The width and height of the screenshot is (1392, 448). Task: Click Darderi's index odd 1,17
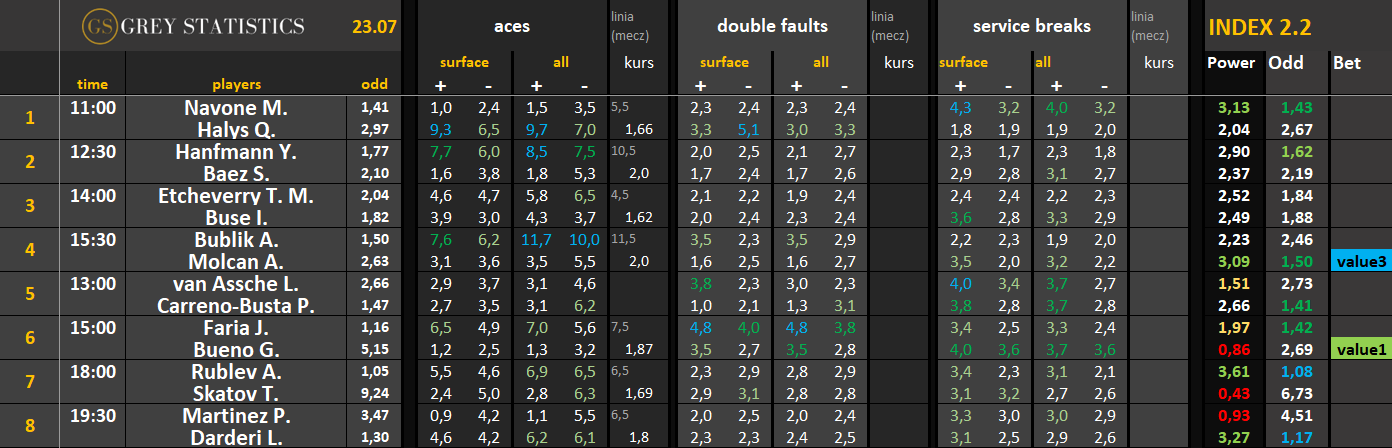coord(1295,437)
